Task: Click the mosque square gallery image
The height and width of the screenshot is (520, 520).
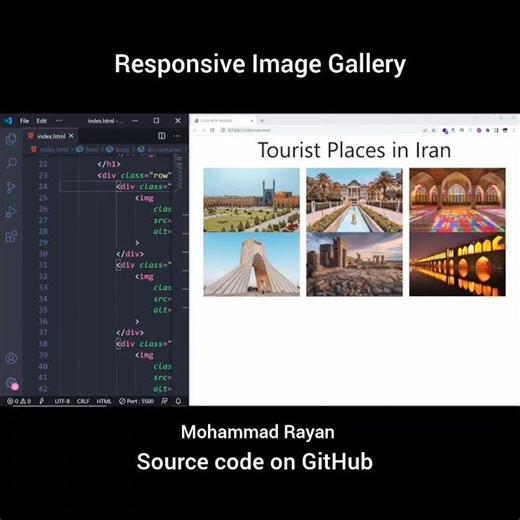Action: [x=252, y=200]
